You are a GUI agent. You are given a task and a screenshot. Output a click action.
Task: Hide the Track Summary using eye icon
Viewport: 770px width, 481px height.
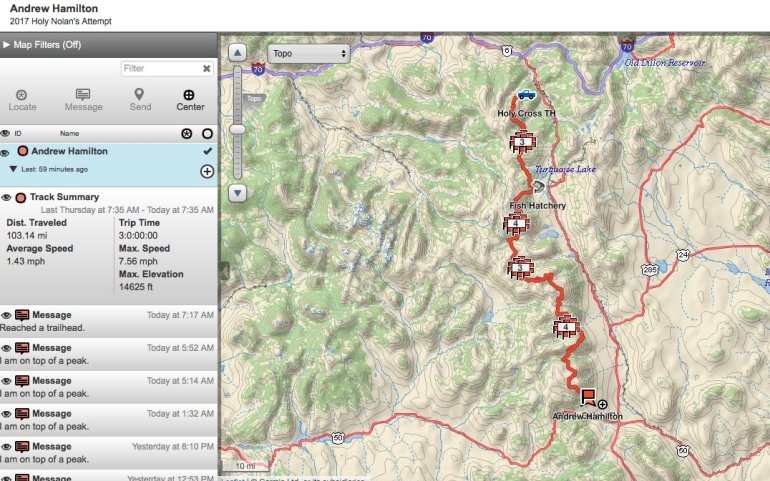tap(6, 198)
